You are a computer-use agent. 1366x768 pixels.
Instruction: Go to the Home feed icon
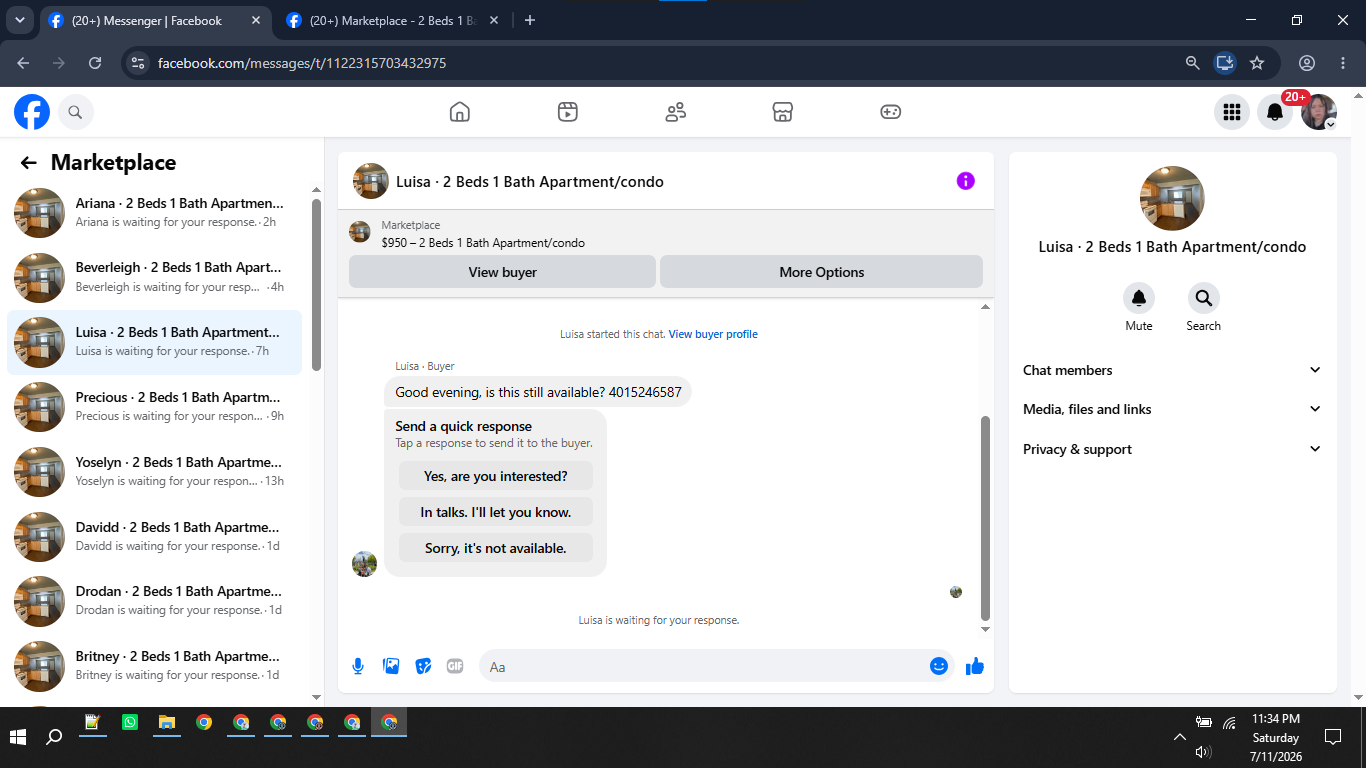(x=460, y=112)
